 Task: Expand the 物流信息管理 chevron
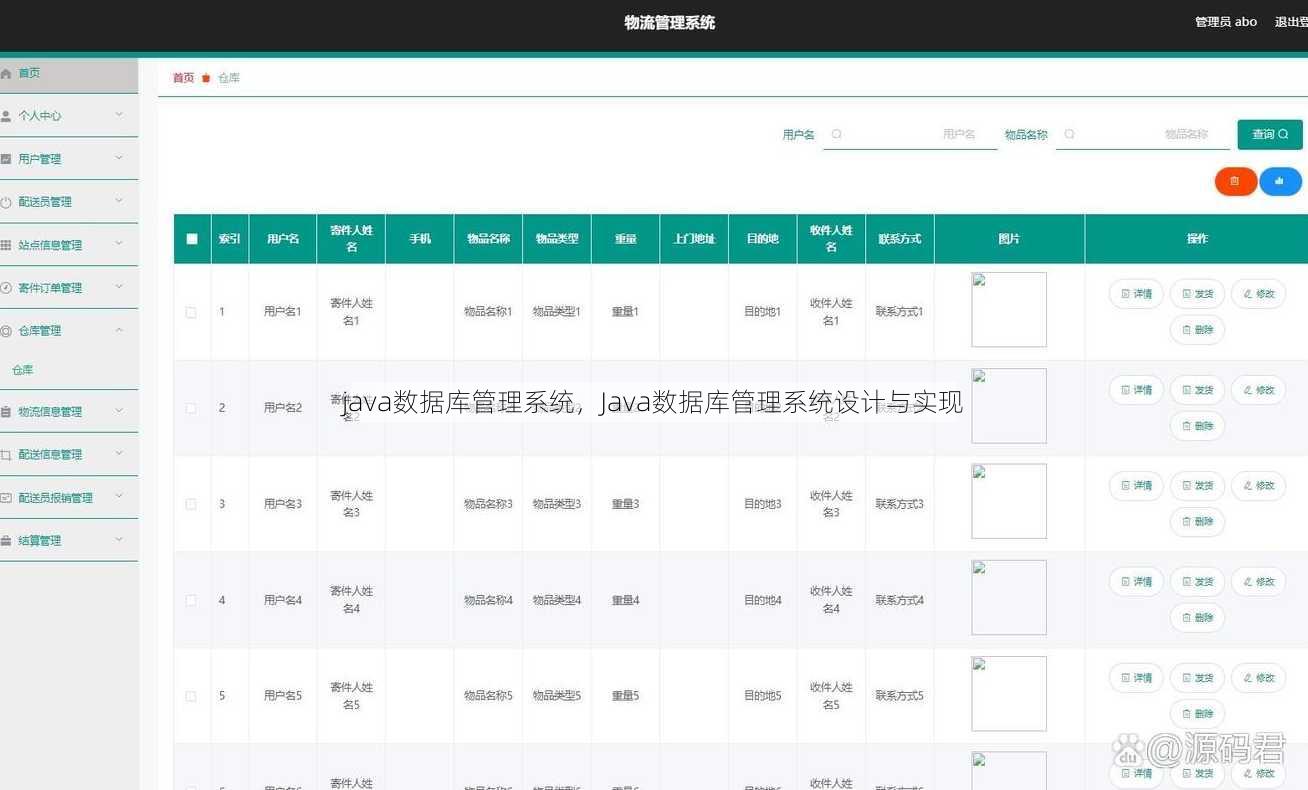pos(119,411)
